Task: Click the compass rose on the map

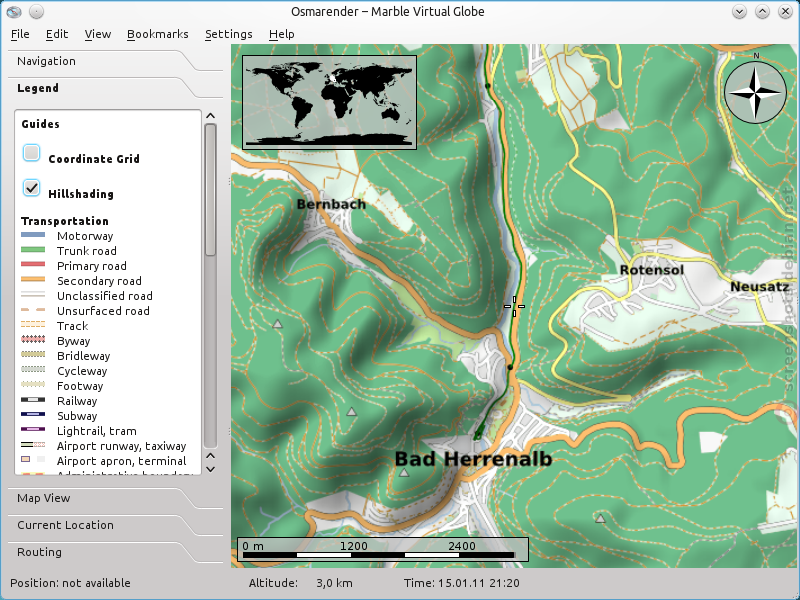Action: coord(756,92)
